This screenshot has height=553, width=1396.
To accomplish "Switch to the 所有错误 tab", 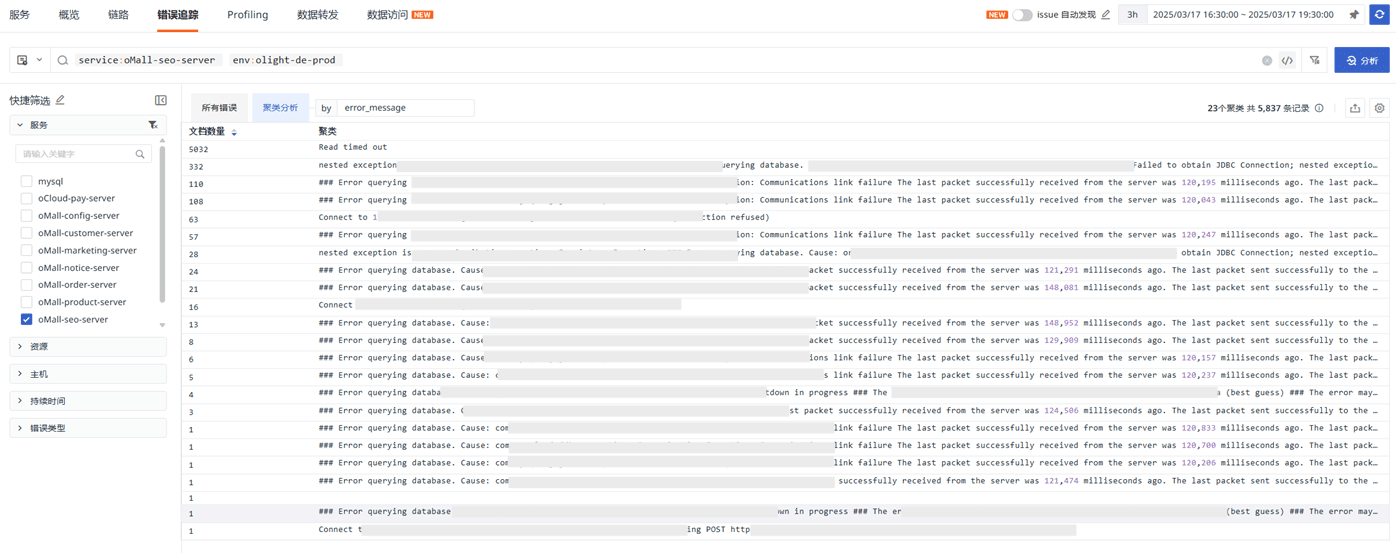I will pos(219,108).
